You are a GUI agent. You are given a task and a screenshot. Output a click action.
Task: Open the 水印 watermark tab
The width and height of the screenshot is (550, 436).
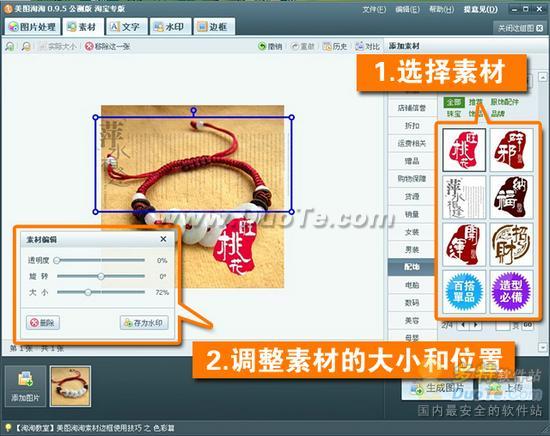(170, 27)
